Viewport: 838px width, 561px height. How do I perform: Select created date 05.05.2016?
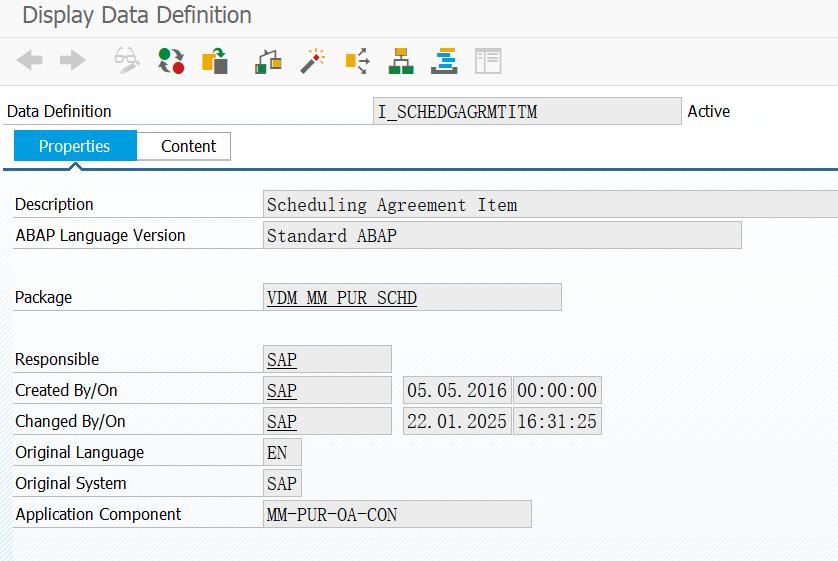click(x=457, y=390)
